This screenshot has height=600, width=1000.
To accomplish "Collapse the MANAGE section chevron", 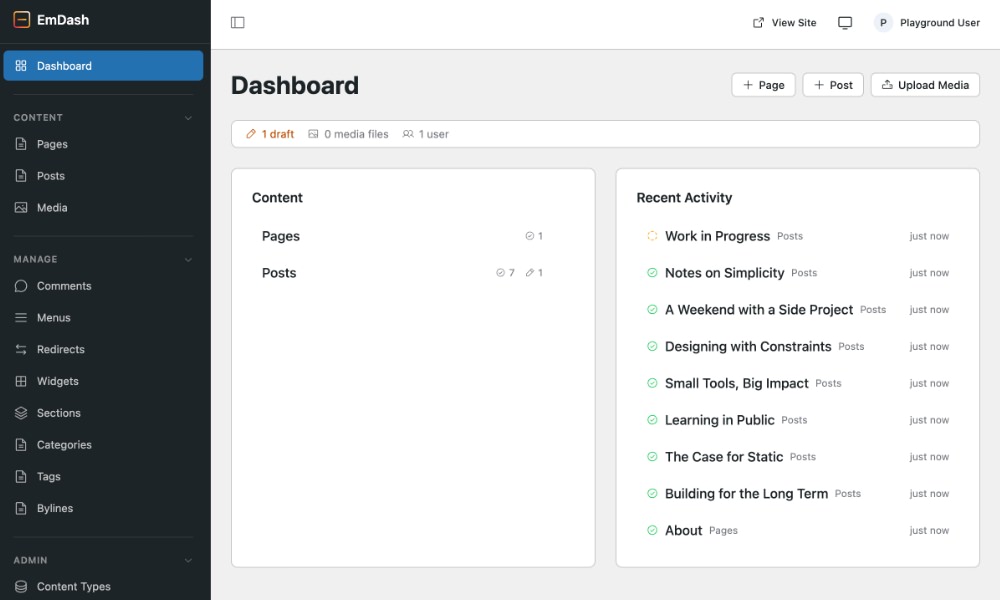I will (188, 259).
